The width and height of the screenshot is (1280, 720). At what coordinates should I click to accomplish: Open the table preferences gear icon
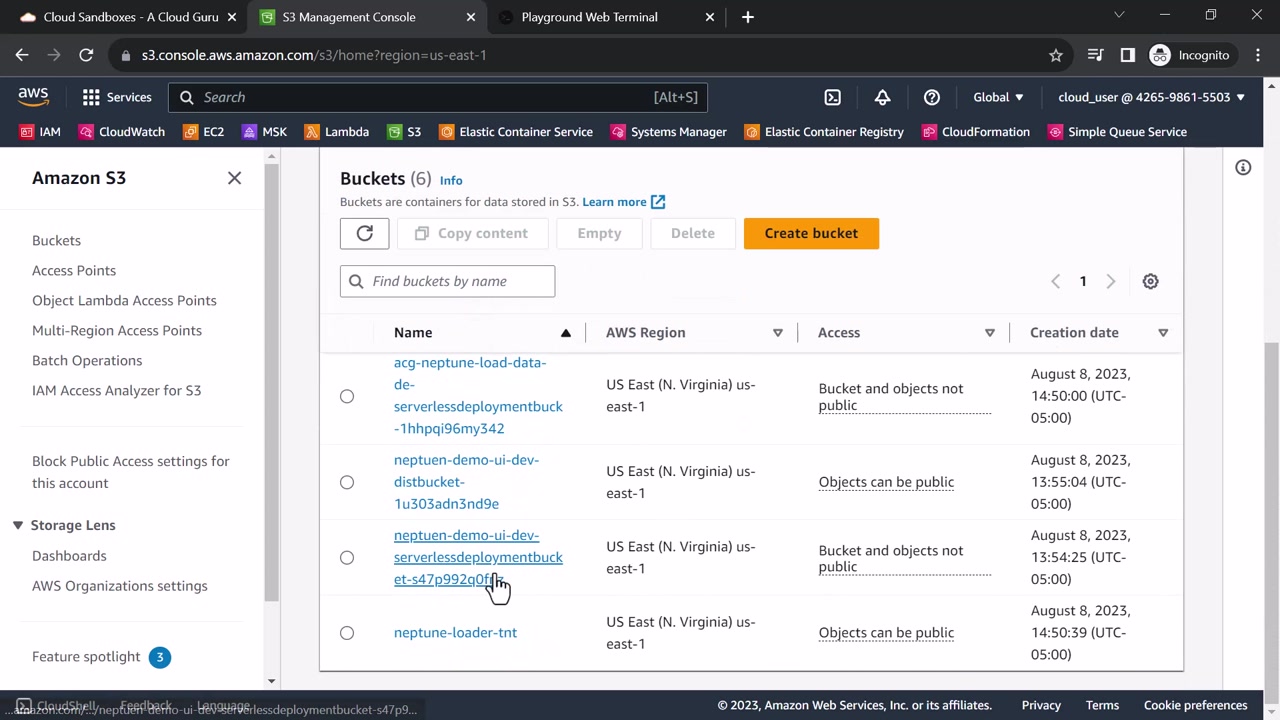click(1150, 282)
